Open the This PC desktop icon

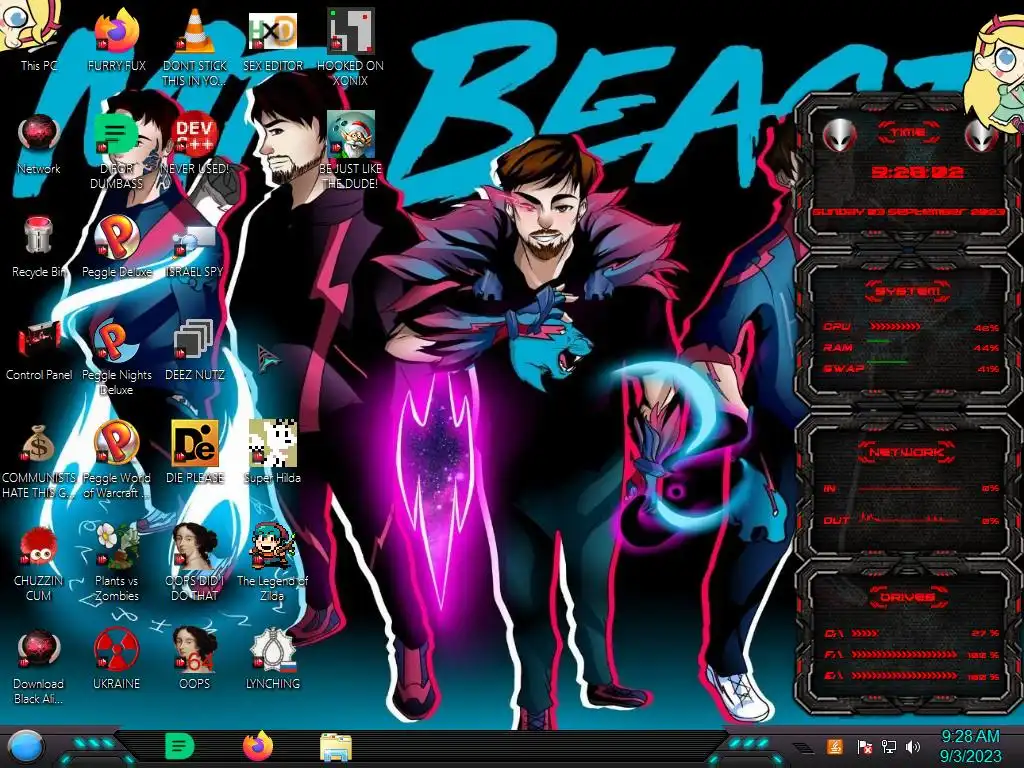tap(39, 36)
